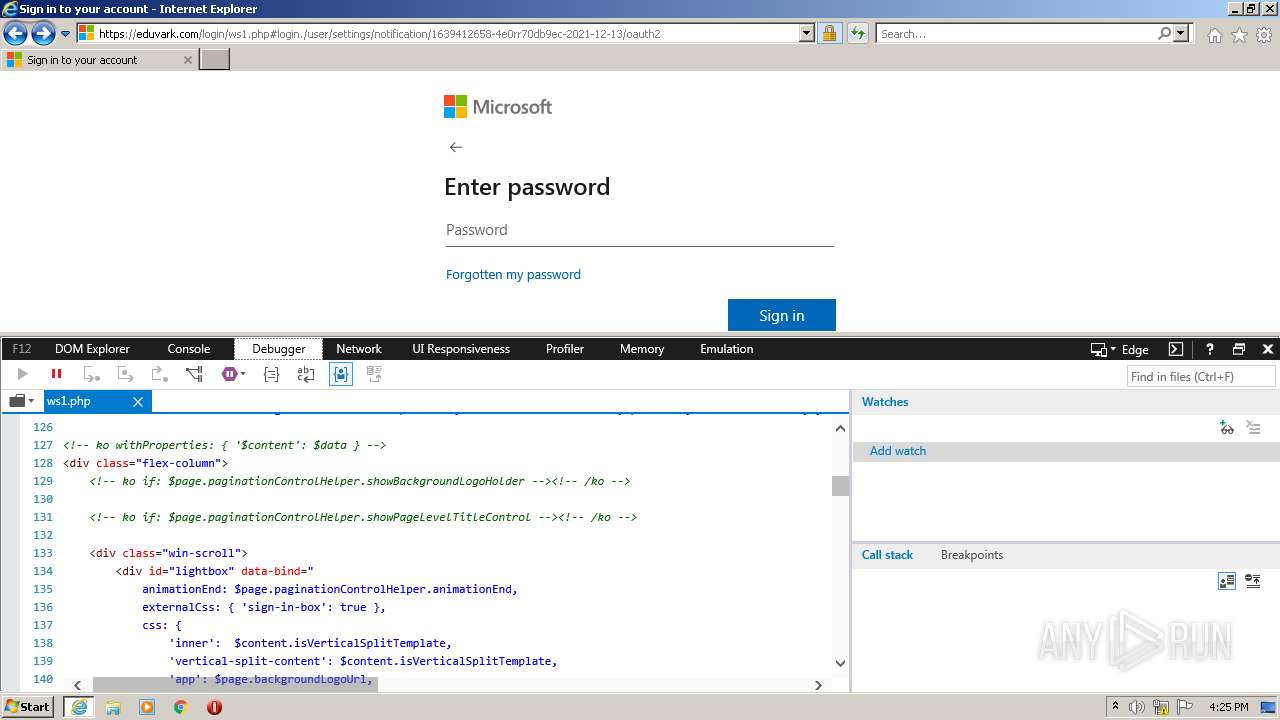Screen dimensions: 1280x720
Task: Click the Refresh page icon
Action: [858, 33]
